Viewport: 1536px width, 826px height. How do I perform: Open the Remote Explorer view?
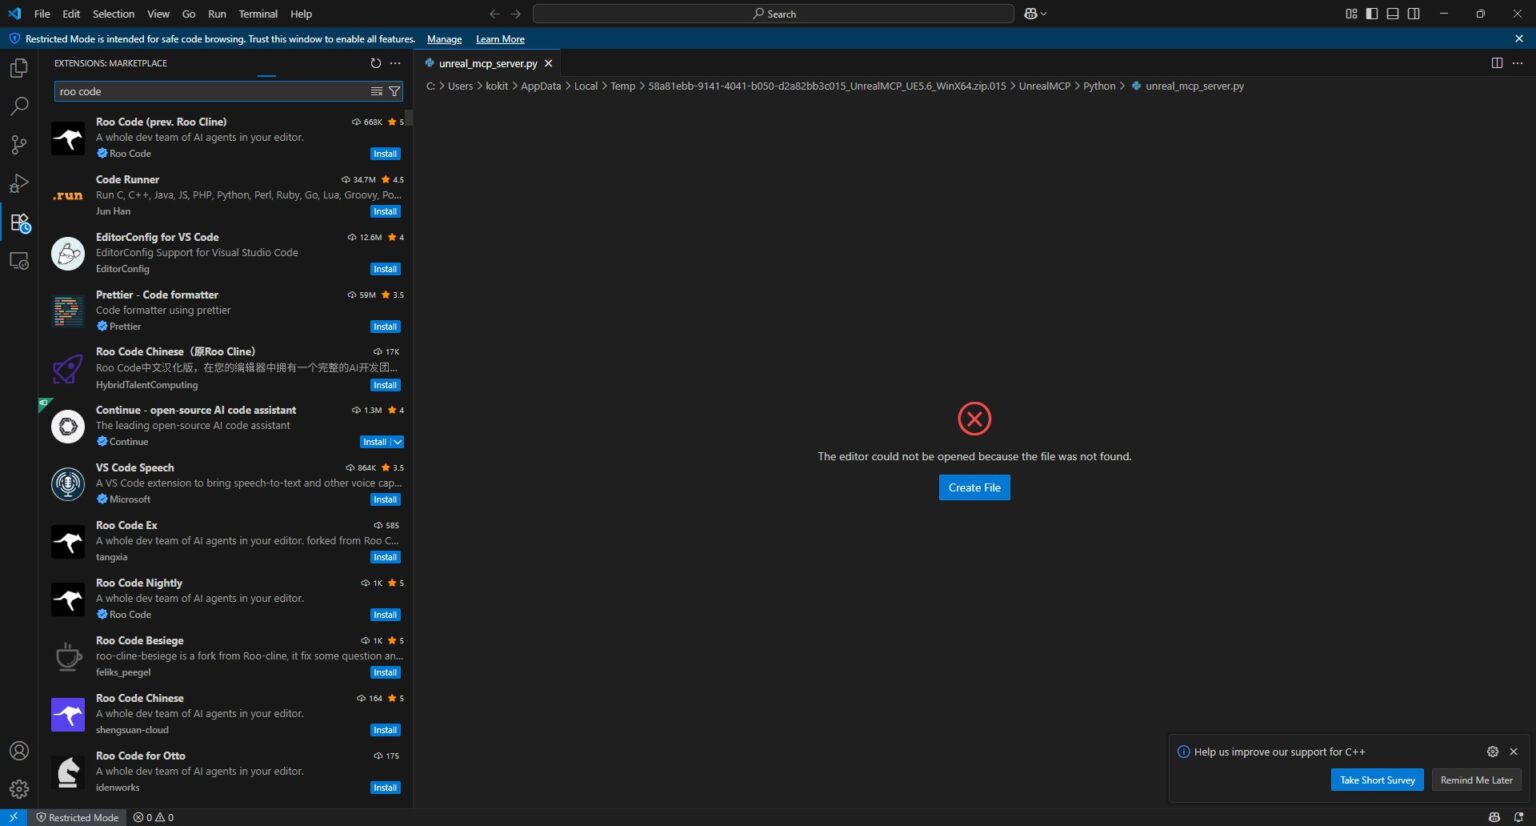click(x=19, y=260)
